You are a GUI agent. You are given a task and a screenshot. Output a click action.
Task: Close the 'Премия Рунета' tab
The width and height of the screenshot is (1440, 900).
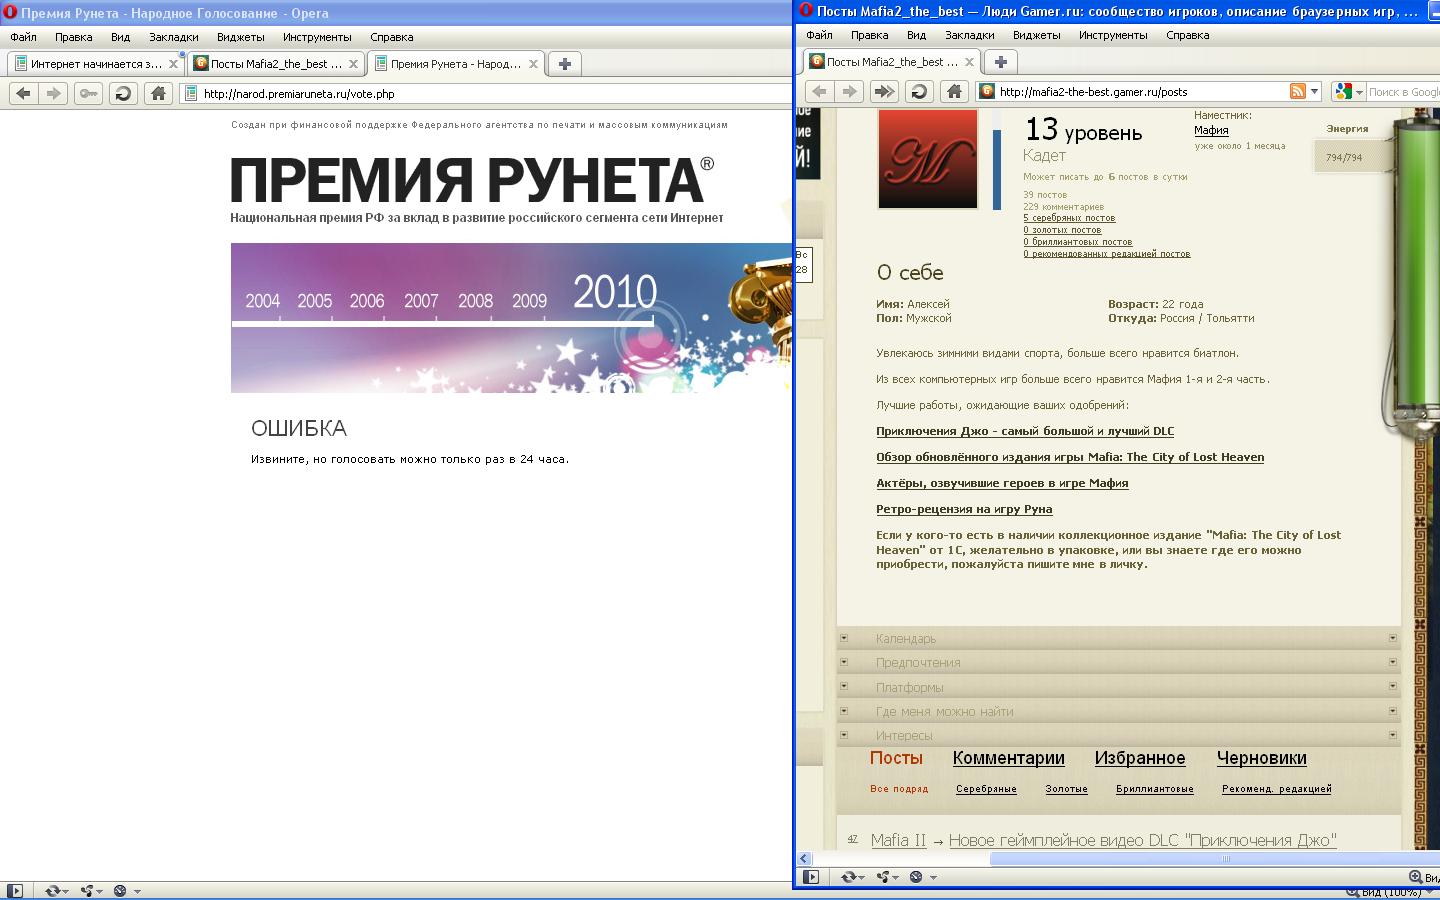click(x=533, y=64)
